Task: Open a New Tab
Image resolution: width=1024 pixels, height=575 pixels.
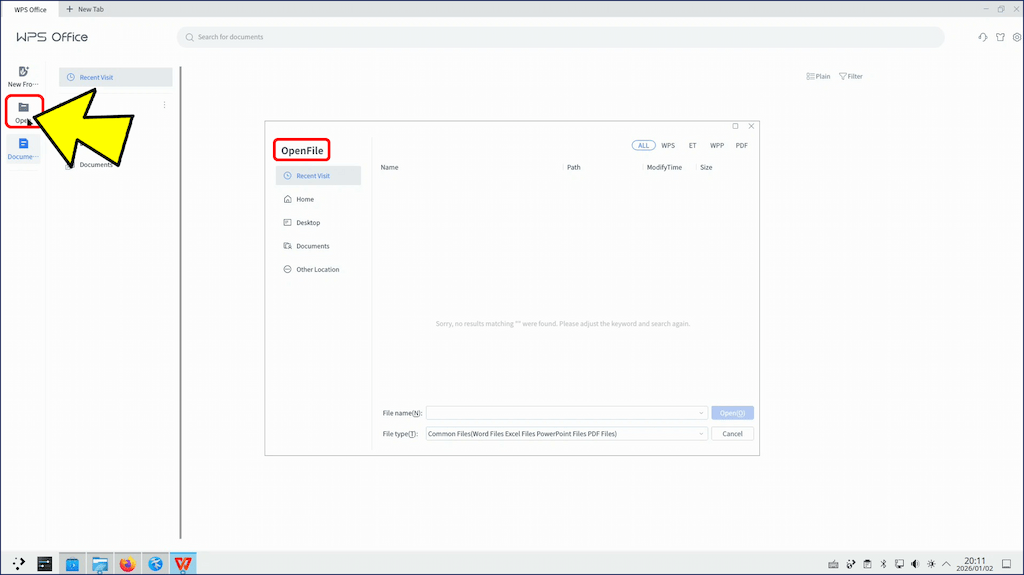Action: coord(85,9)
